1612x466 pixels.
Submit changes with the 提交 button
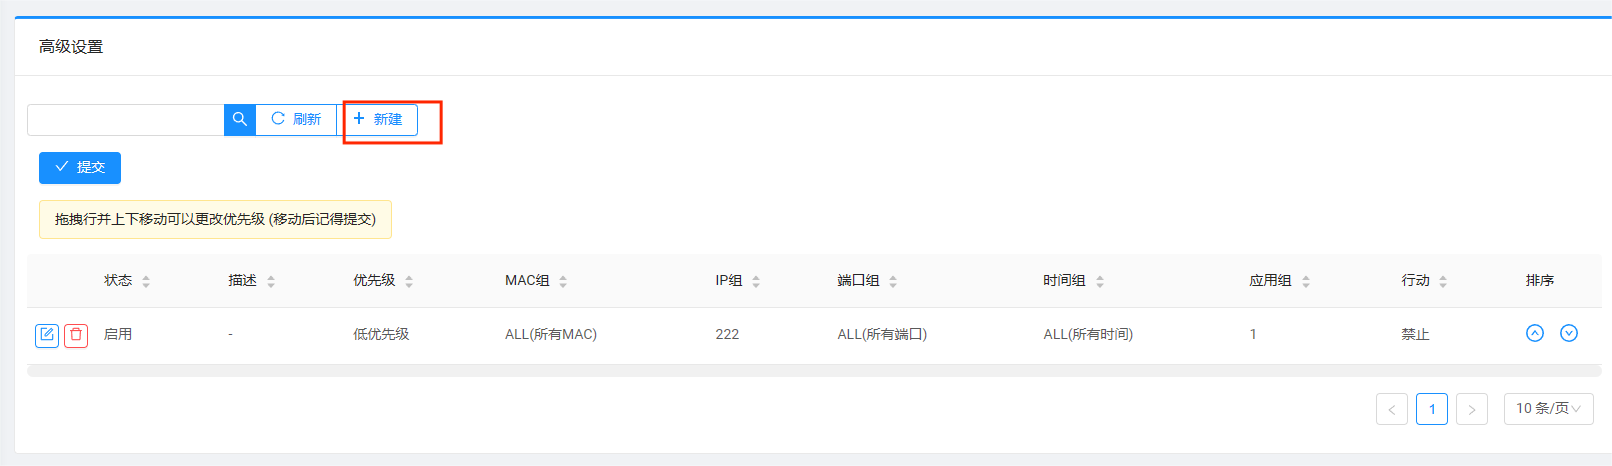80,168
